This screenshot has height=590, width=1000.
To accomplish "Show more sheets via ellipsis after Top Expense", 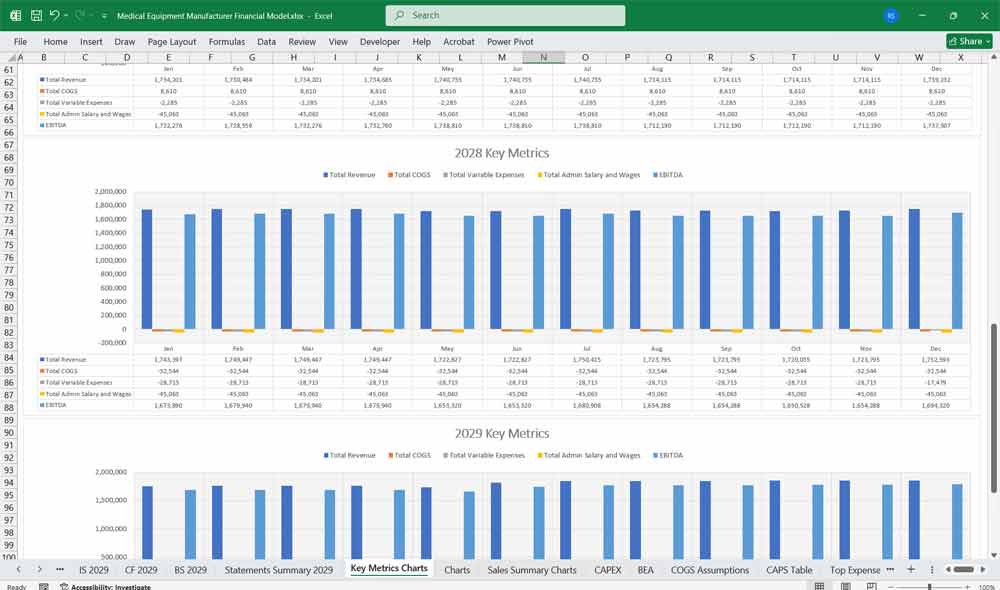I will coord(890,569).
